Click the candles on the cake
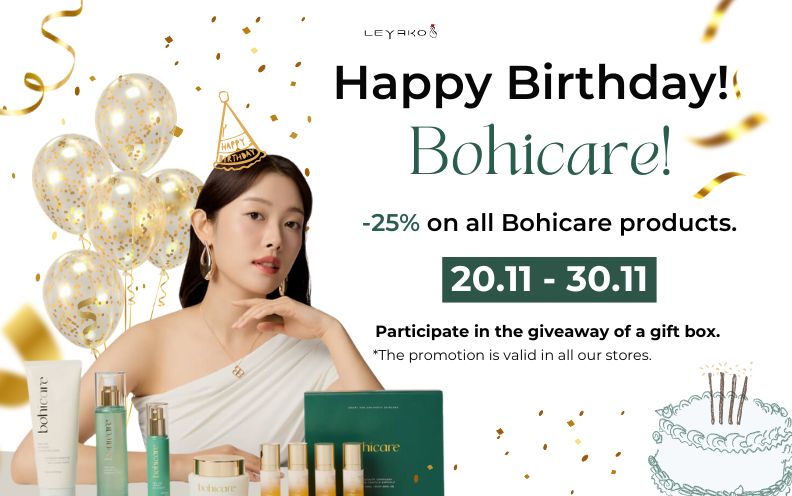 (727, 395)
